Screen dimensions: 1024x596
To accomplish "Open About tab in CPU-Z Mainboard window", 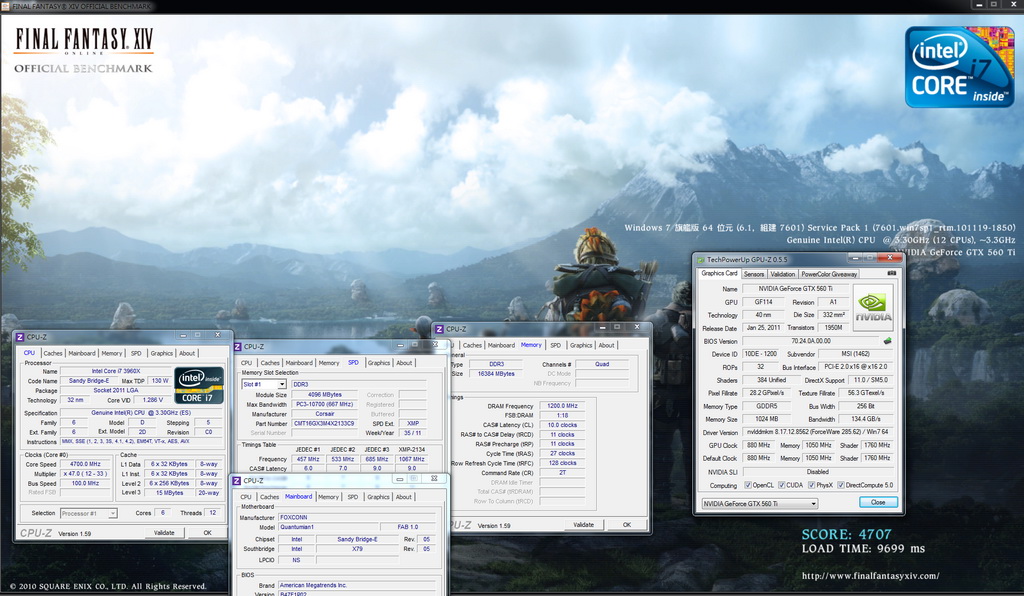I will [404, 497].
